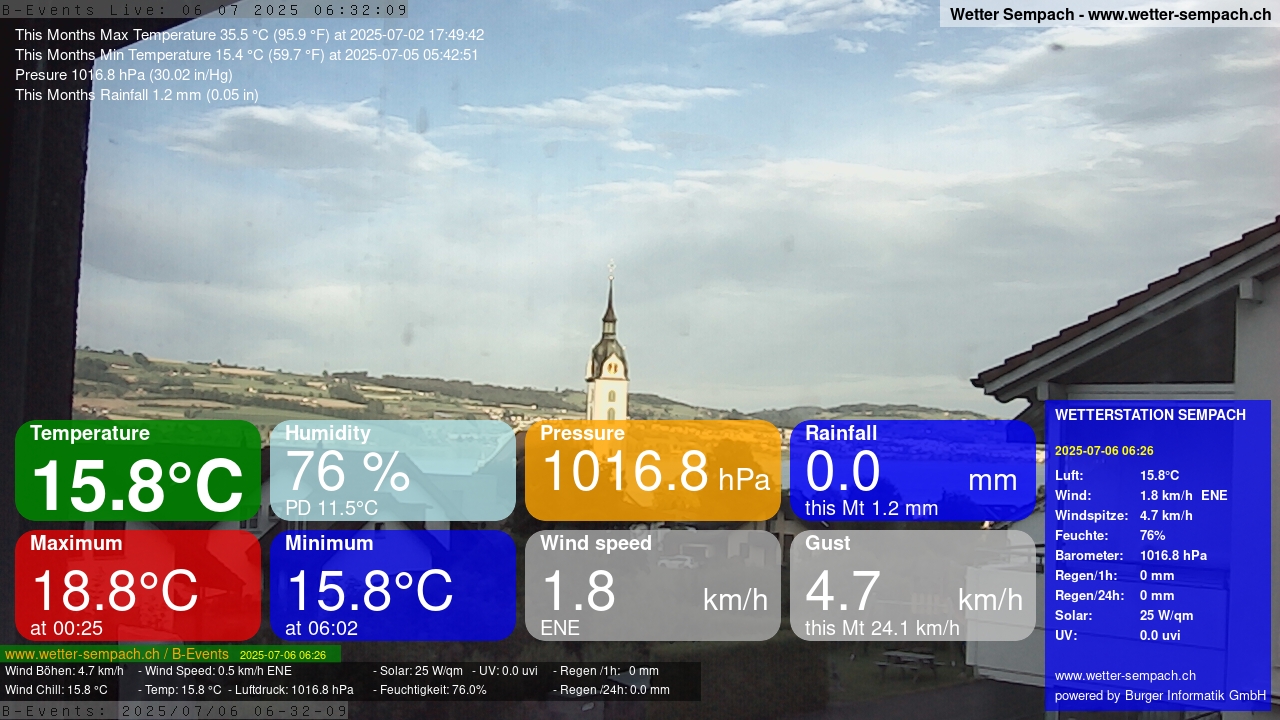Click the 'This Months Min Temperature 15.4 °C' line
The width and height of the screenshot is (1280, 720).
(x=247, y=55)
